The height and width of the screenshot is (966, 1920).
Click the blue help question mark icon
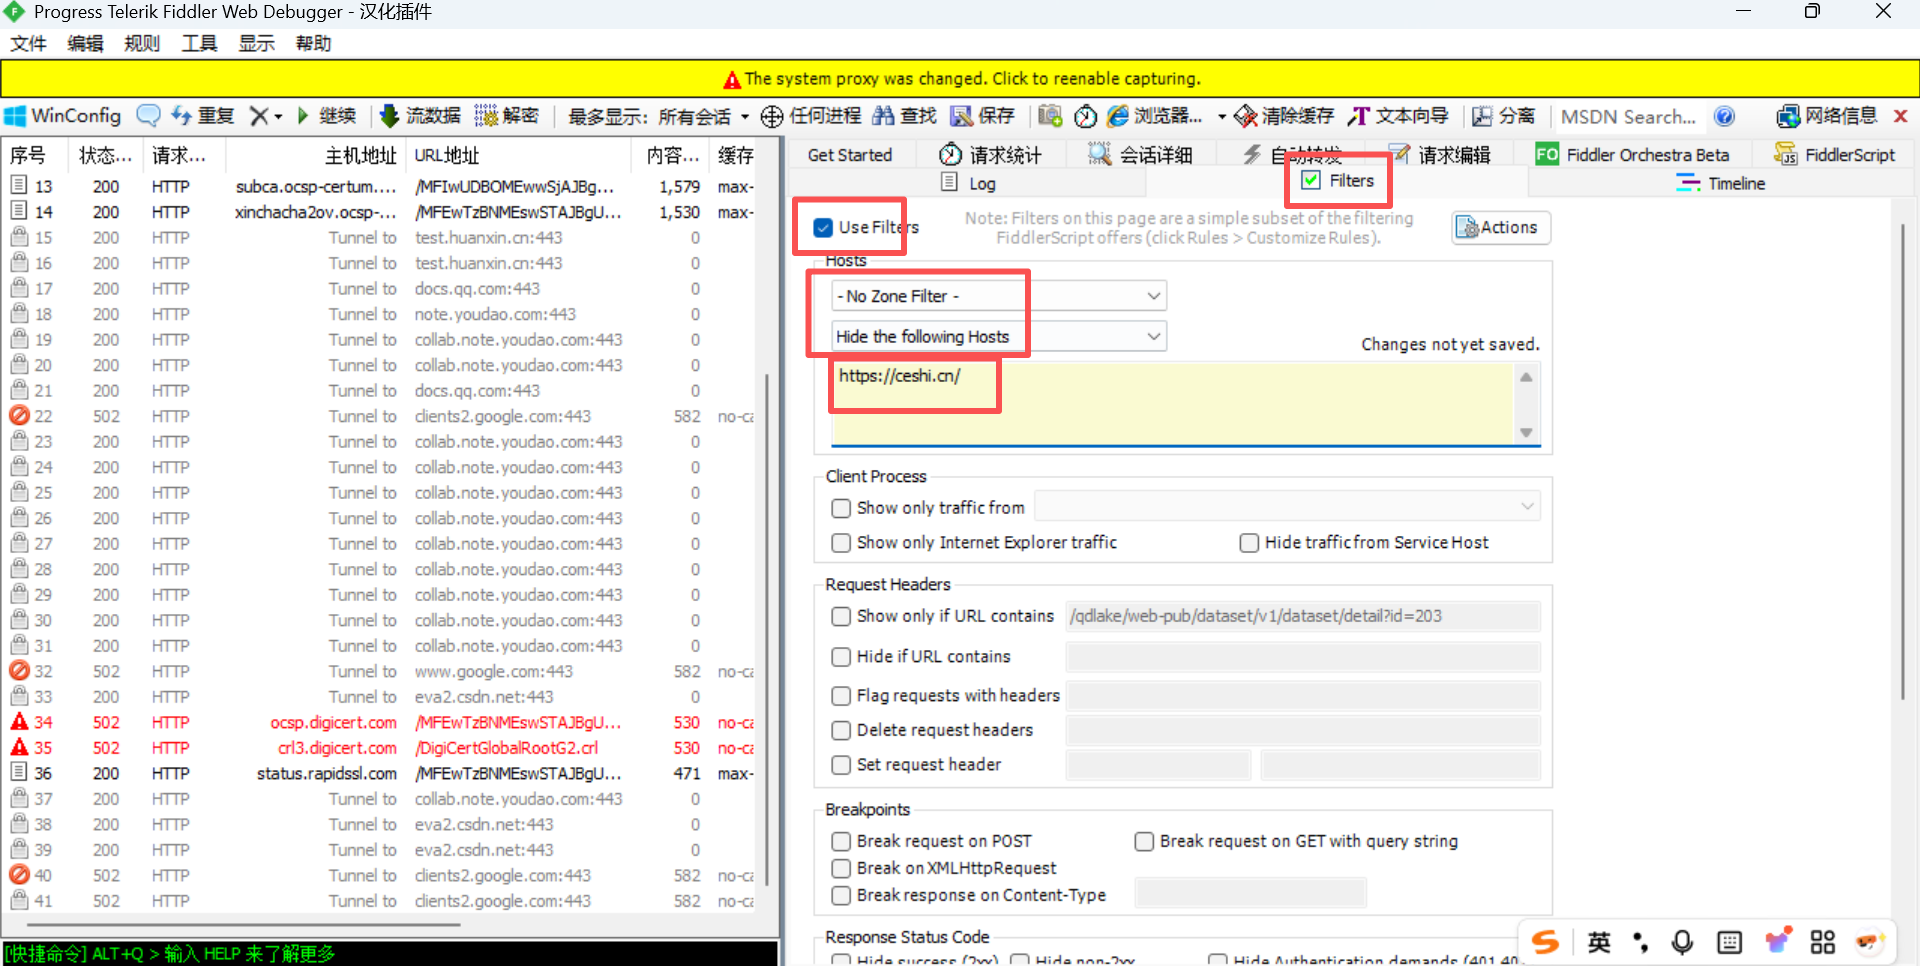(1724, 116)
